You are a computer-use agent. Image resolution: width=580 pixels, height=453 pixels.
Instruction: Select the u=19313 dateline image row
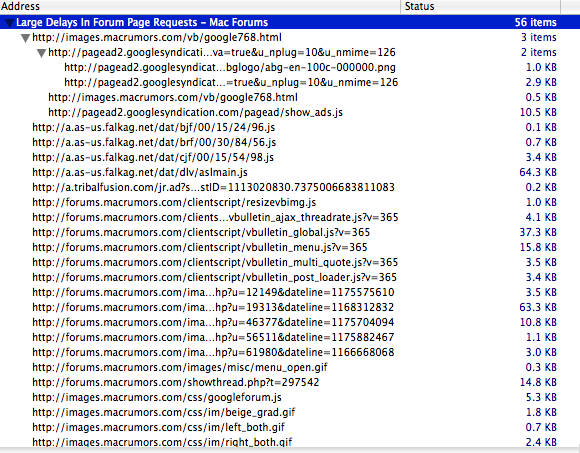point(290,307)
